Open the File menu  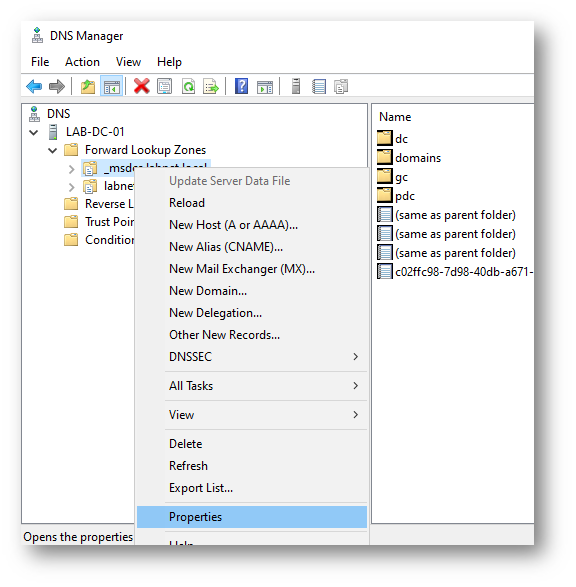(x=40, y=62)
